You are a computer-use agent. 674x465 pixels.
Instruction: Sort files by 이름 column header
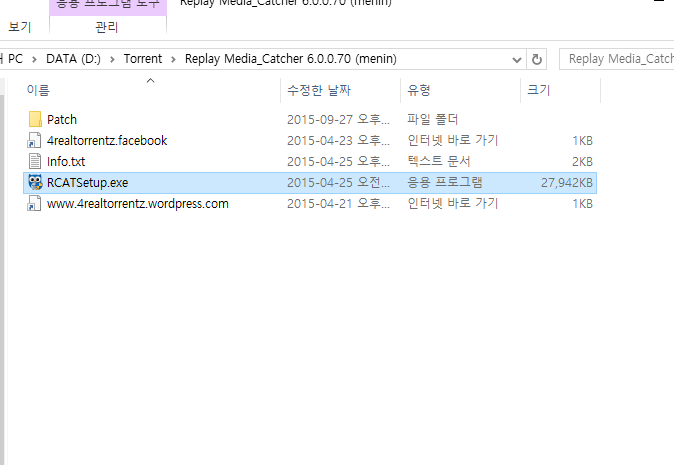38,90
